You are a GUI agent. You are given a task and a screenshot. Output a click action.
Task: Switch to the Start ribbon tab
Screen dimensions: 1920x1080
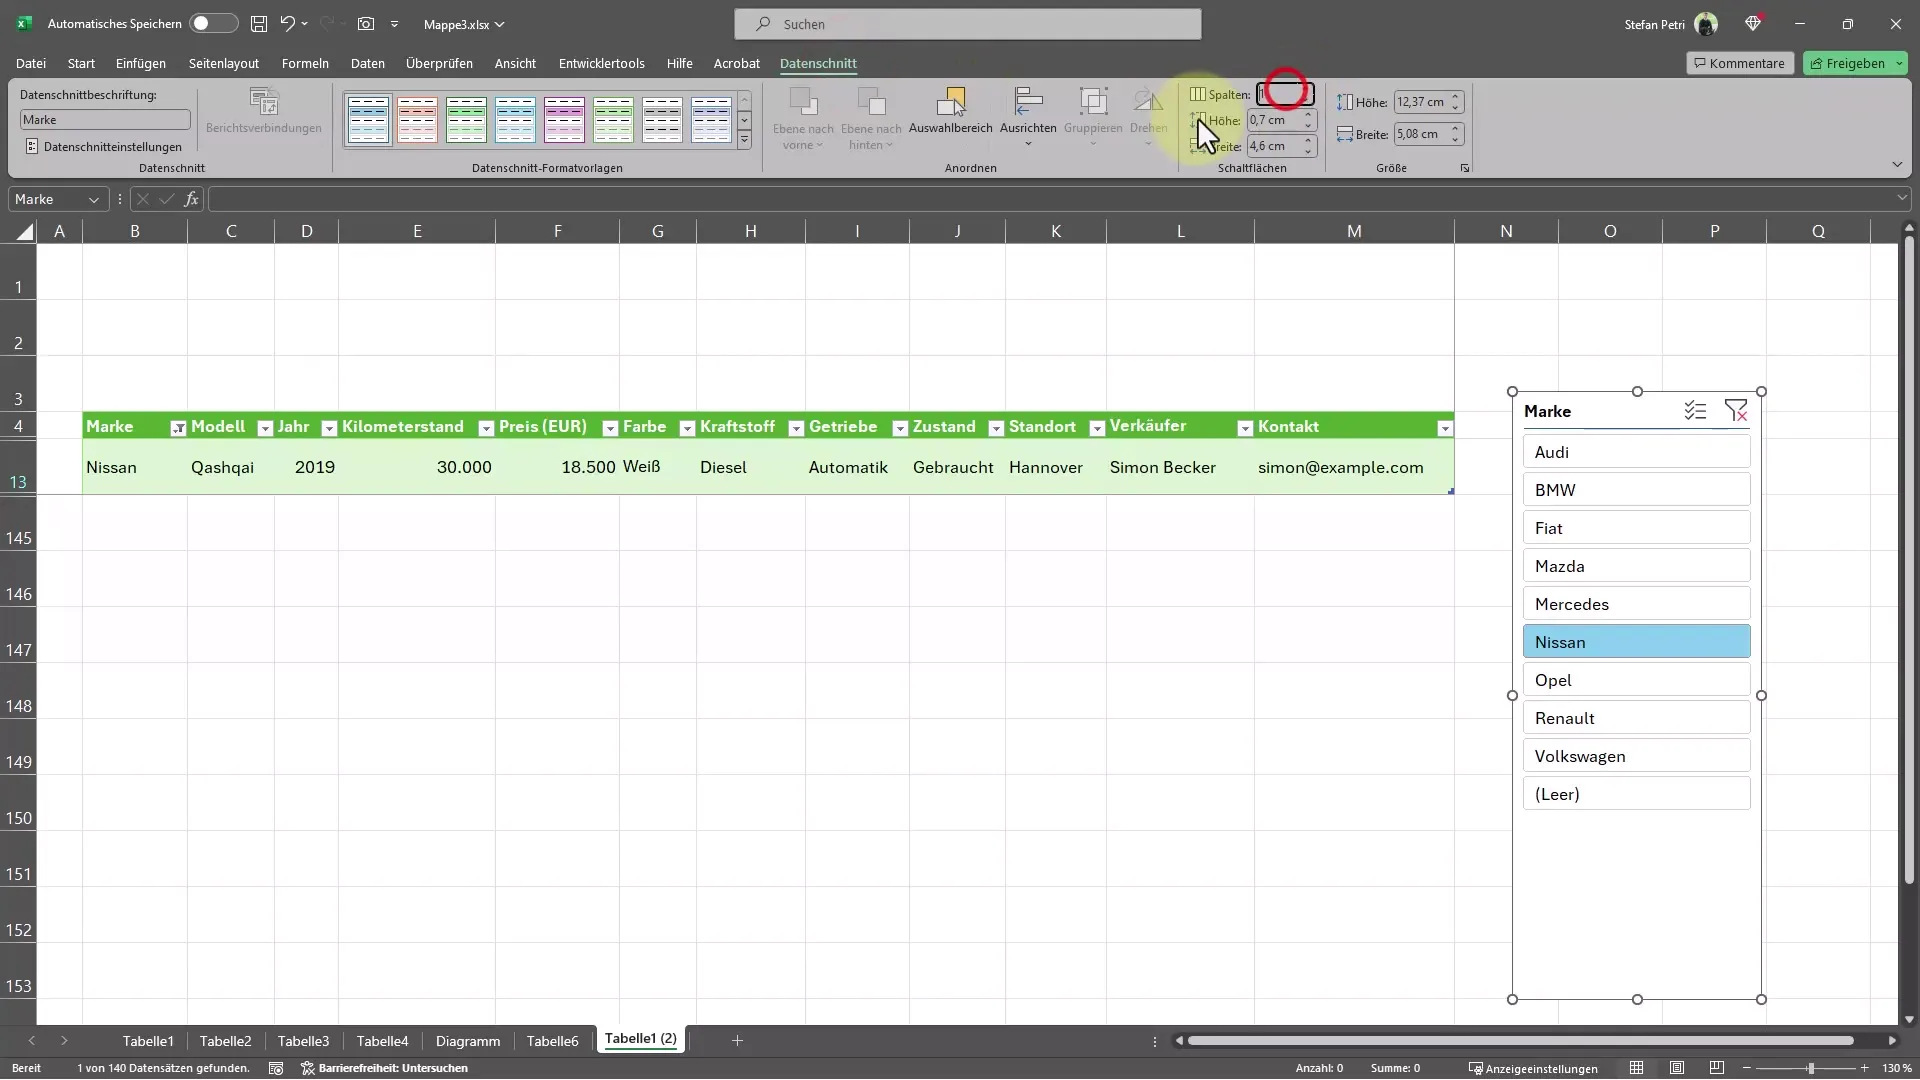pyautogui.click(x=81, y=63)
